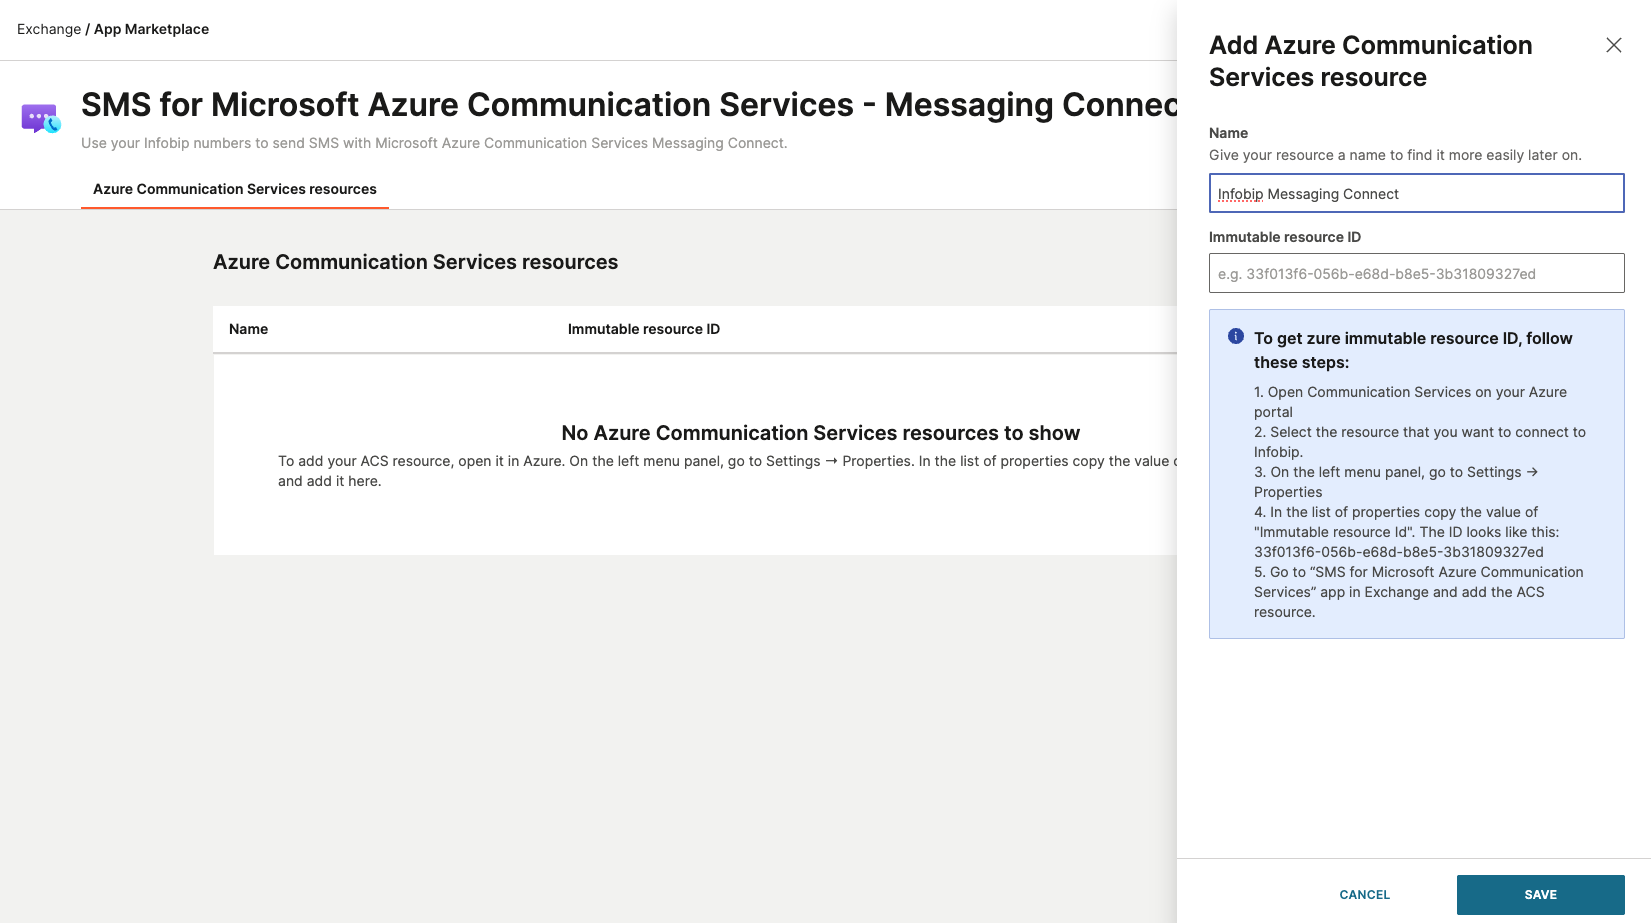This screenshot has width=1651, height=923.
Task: Cancel adding the resource
Action: pos(1364,895)
